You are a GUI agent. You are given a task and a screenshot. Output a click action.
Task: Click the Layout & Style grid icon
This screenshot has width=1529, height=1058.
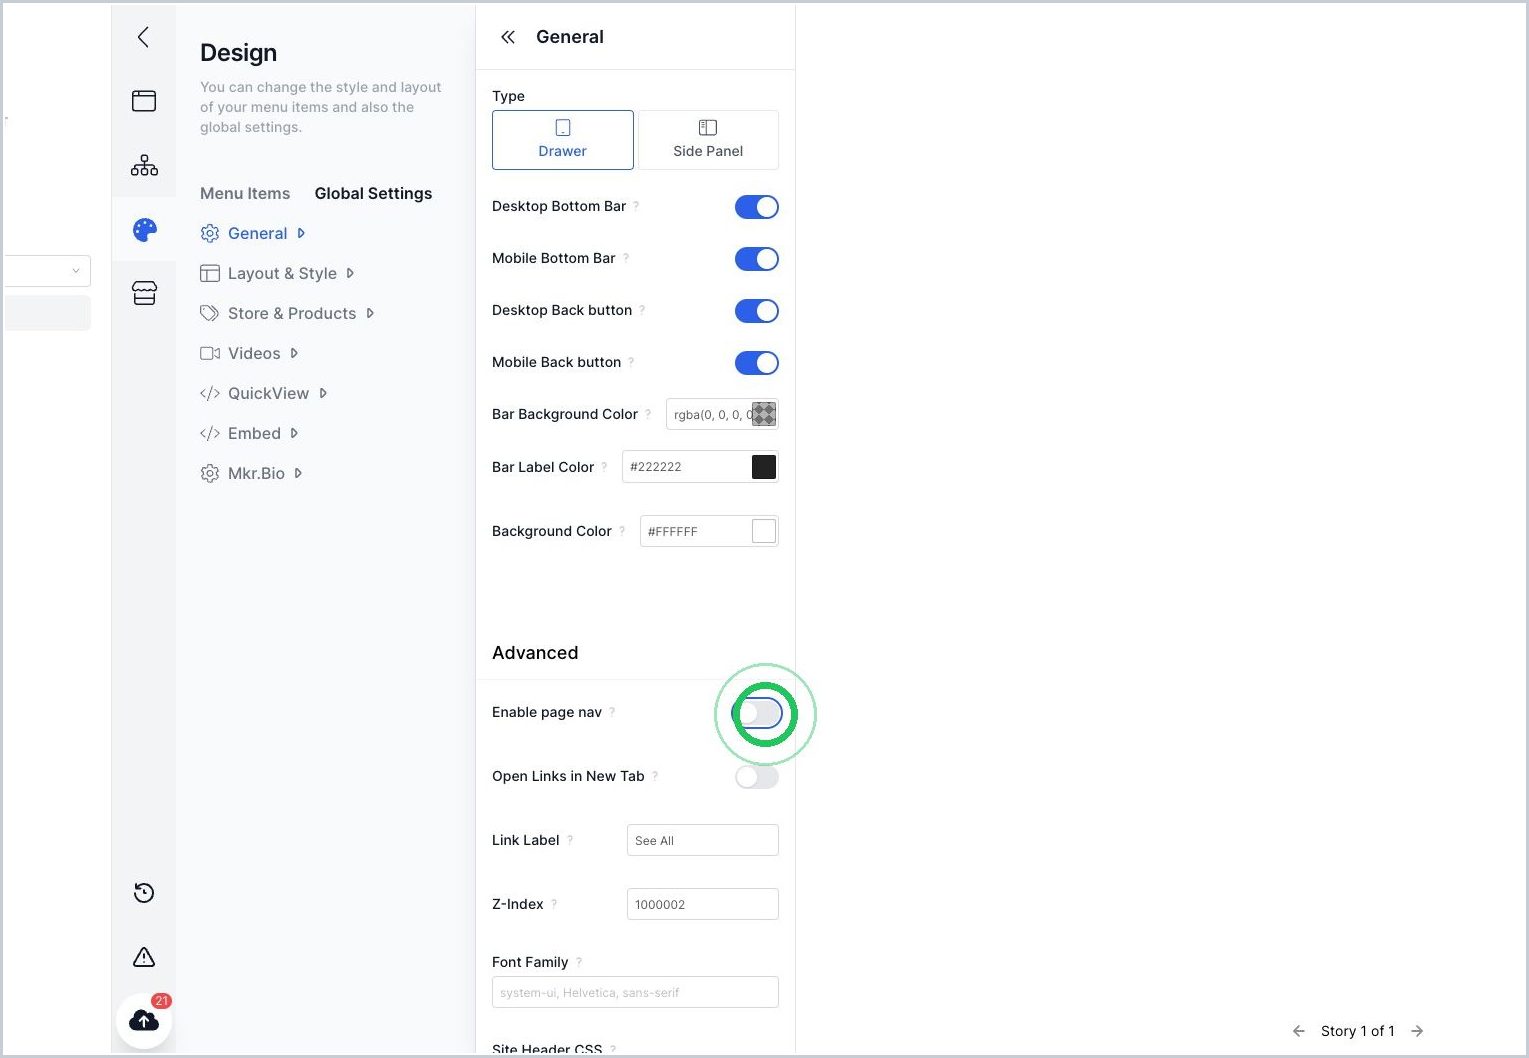coord(210,273)
